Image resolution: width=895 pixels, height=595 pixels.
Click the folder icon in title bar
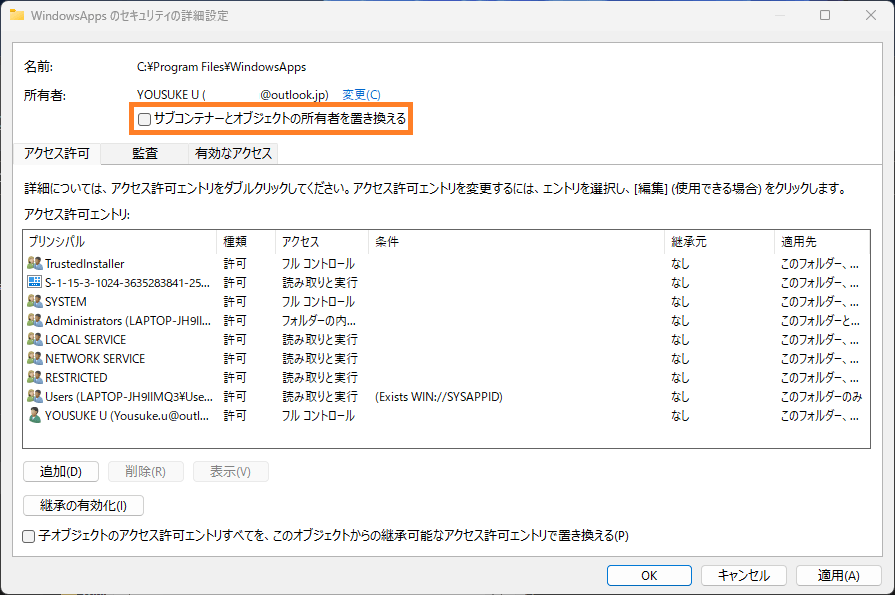pyautogui.click(x=17, y=15)
